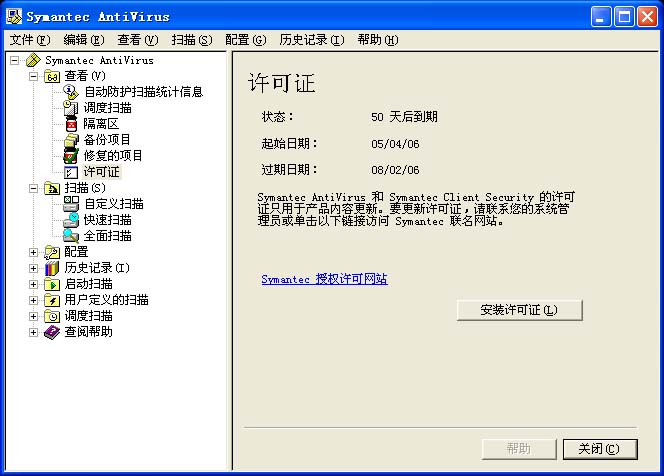Click the 隔离区 quarantine bottle icon
Viewport: 664px width, 476px height.
(x=71, y=124)
